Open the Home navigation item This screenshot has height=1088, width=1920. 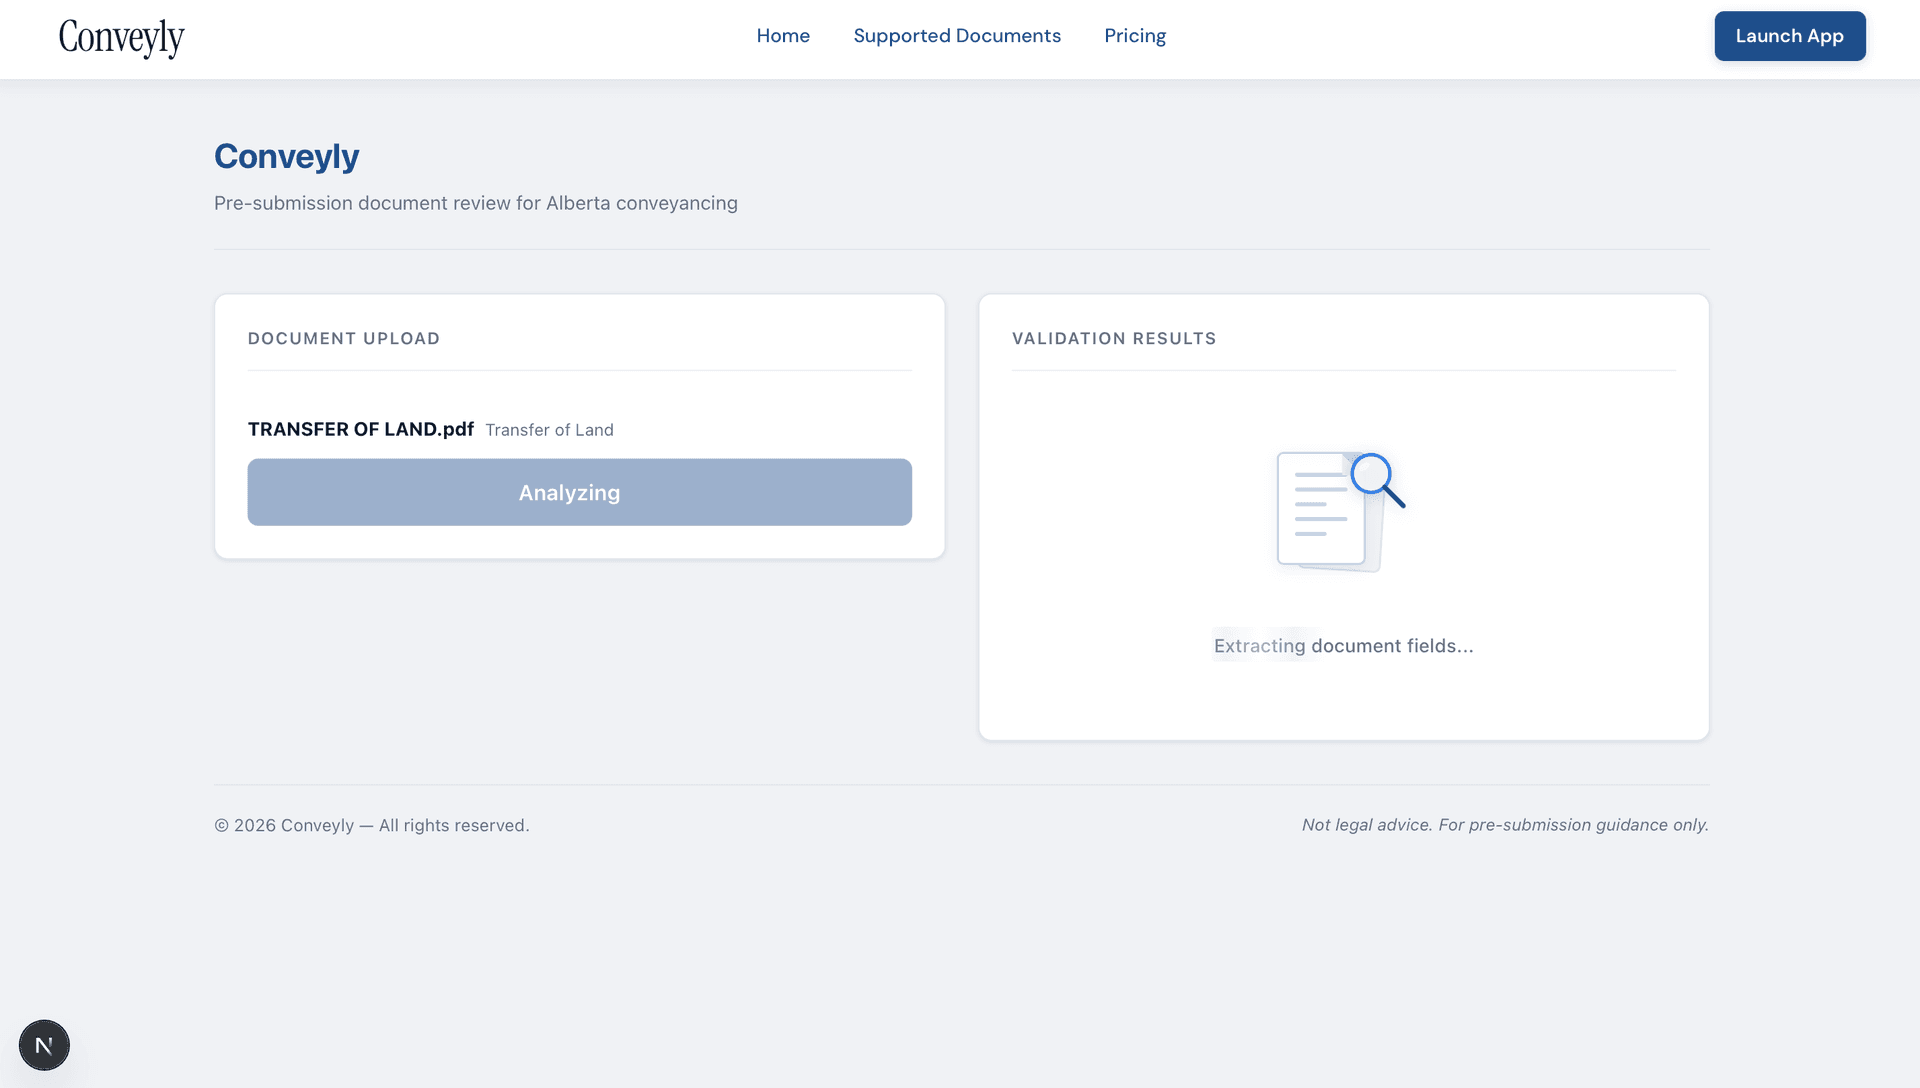coord(783,35)
